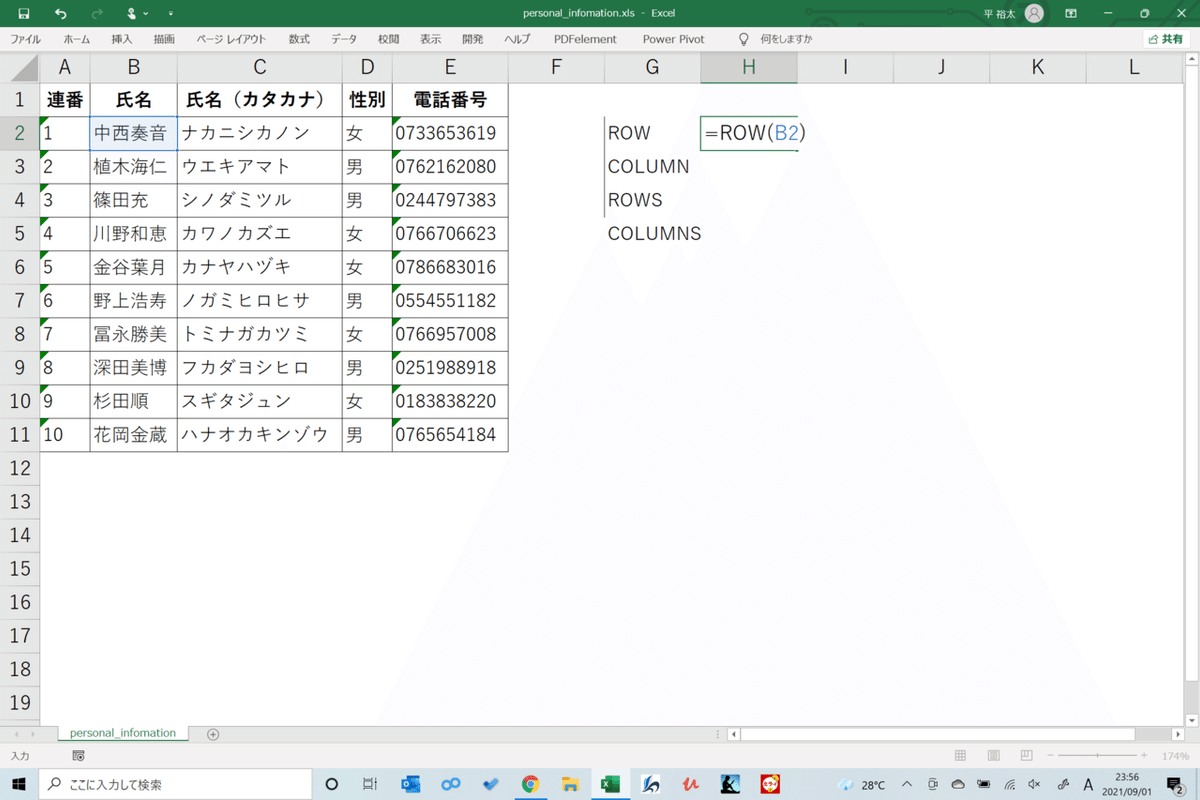Switch to the 挿入 ribbon tab

pyautogui.click(x=122, y=39)
